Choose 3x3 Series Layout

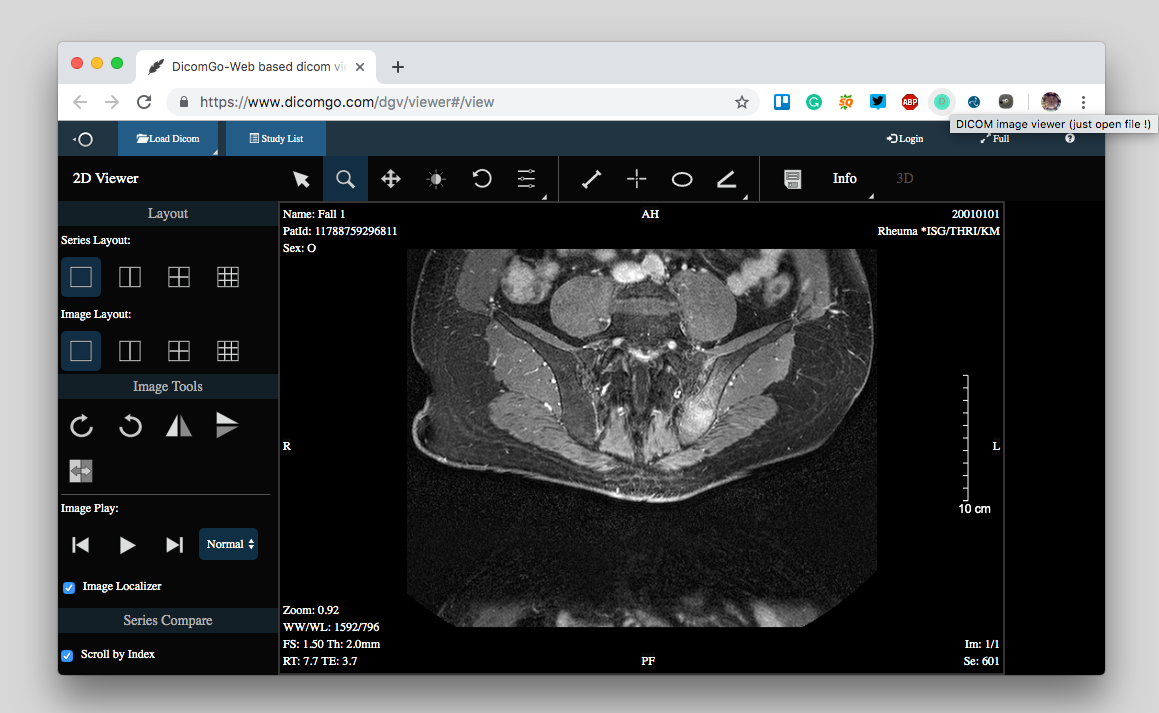coord(228,276)
